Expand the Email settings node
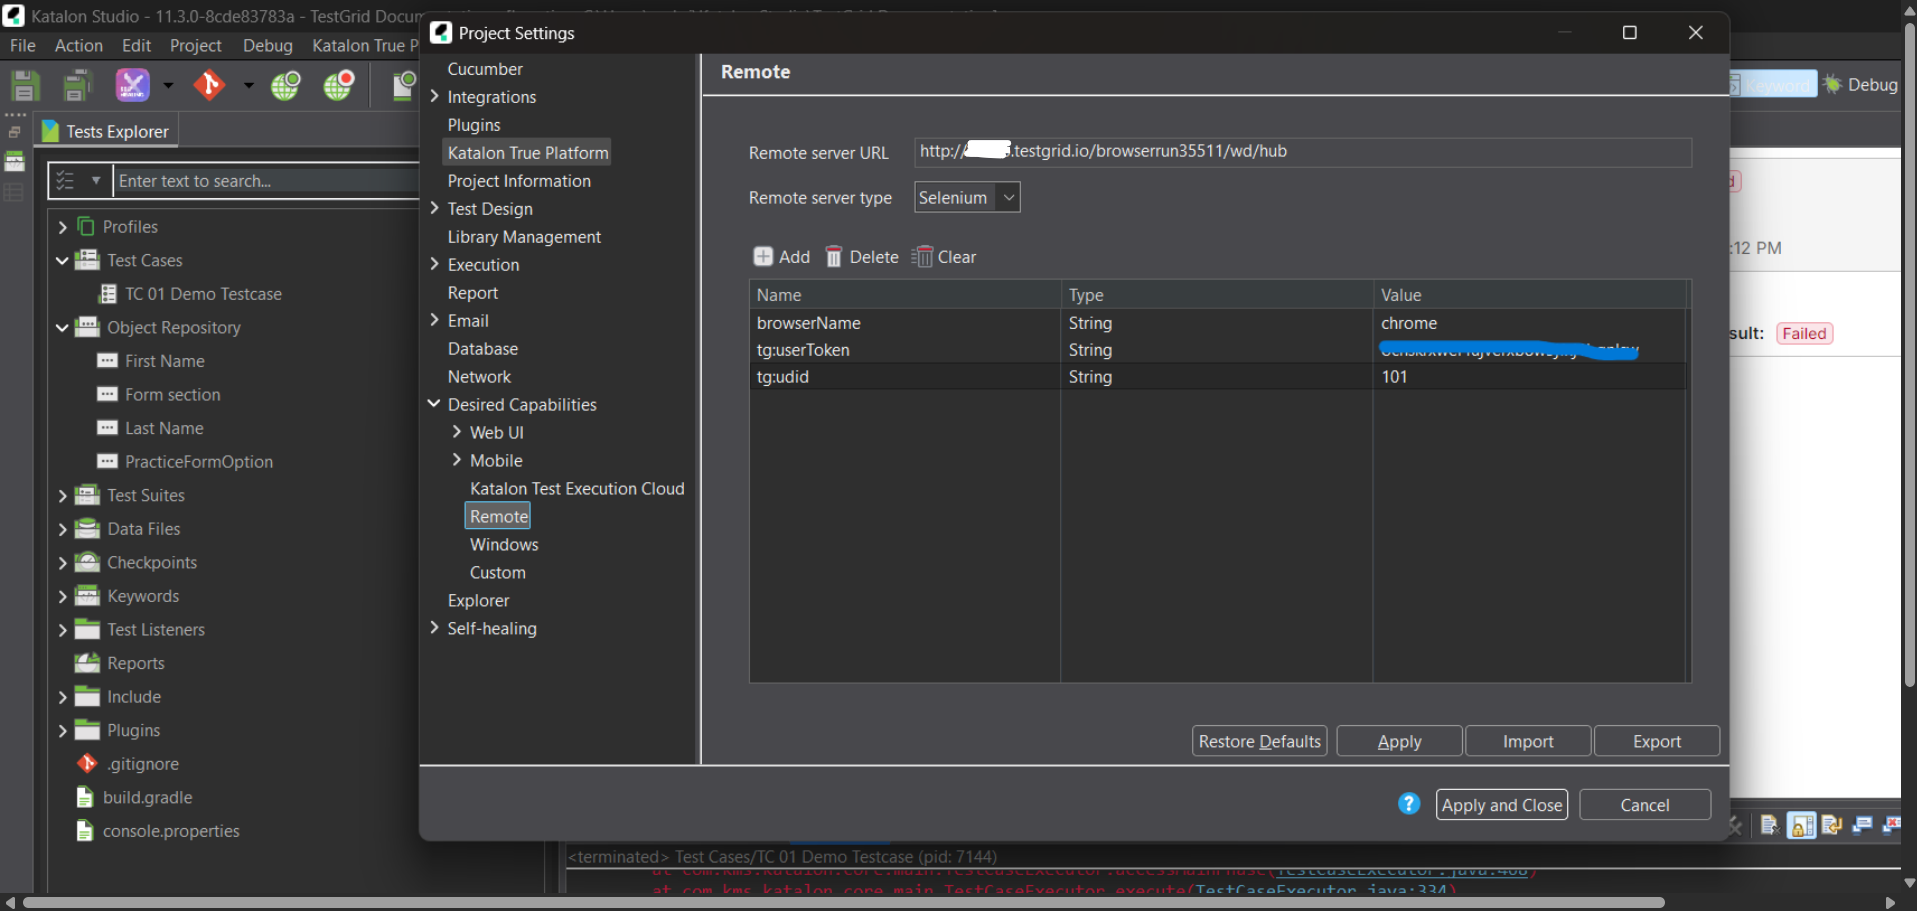 point(435,320)
